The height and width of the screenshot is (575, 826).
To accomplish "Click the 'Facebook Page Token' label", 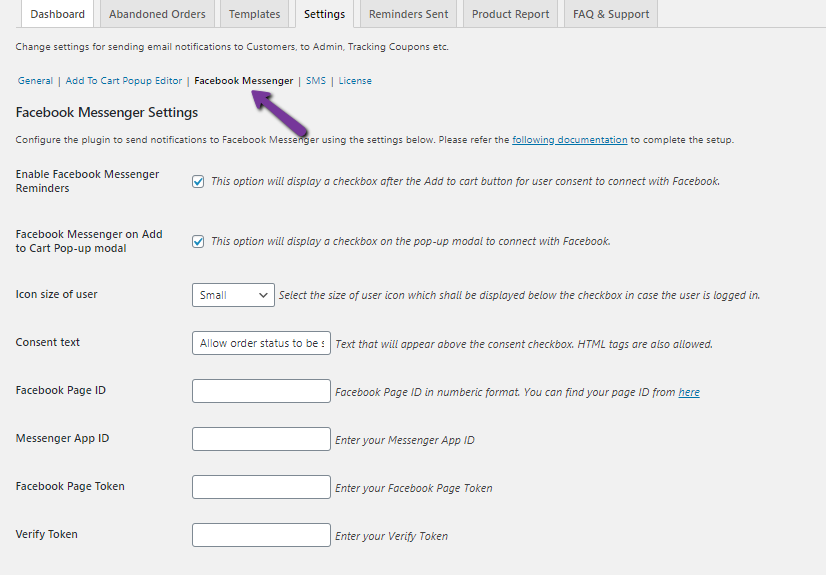I will coord(70,486).
